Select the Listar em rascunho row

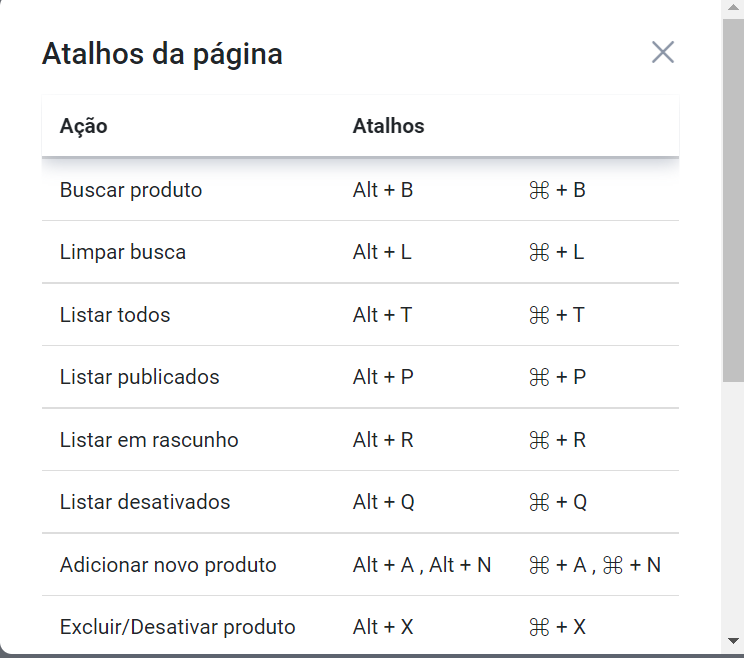pos(149,440)
